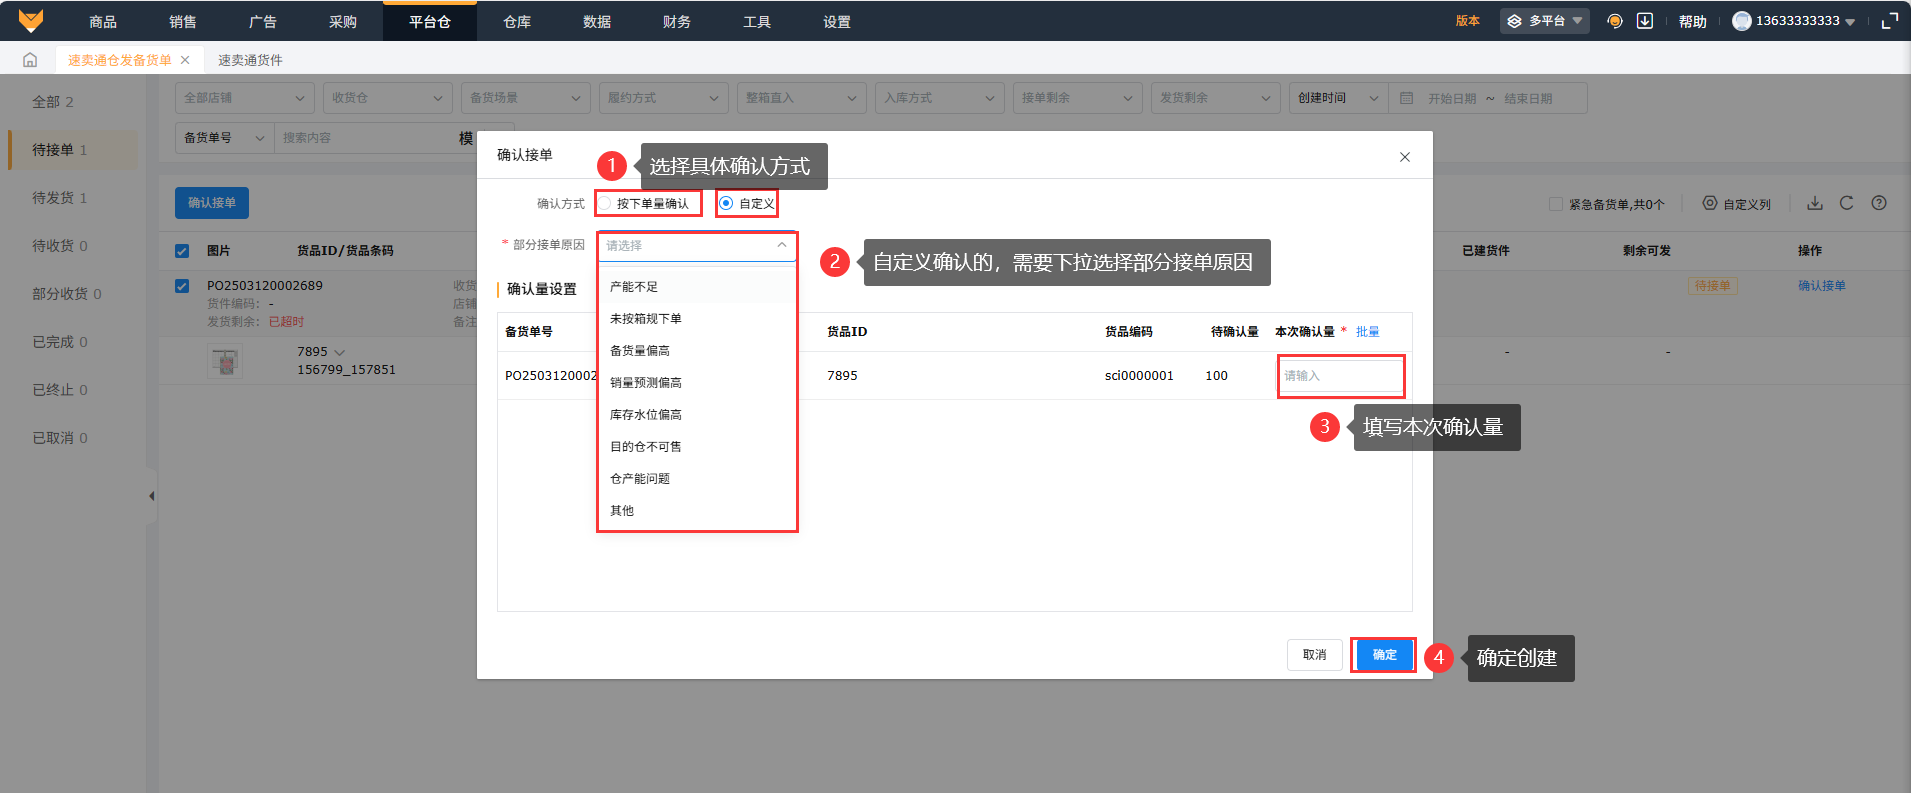
Task: Click the 本次确认量 input field
Action: (x=1340, y=376)
